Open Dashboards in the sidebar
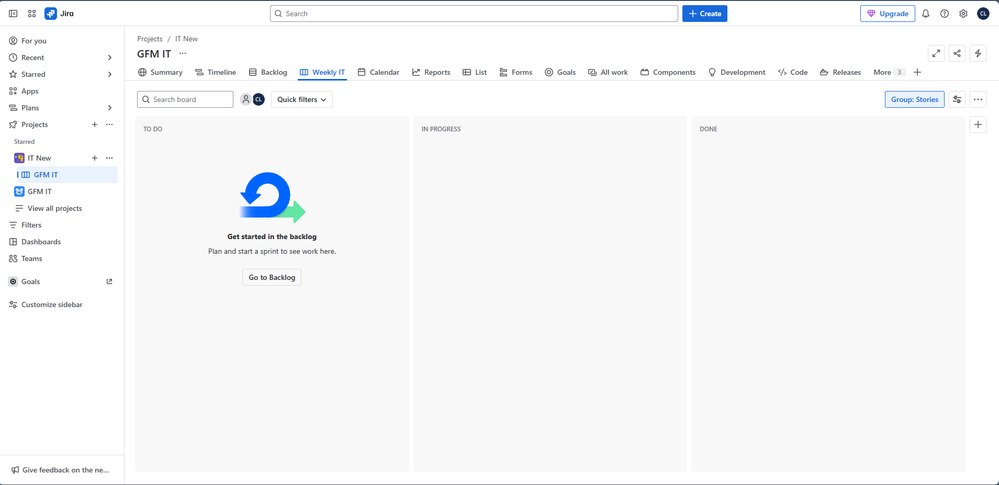 click(61, 242)
